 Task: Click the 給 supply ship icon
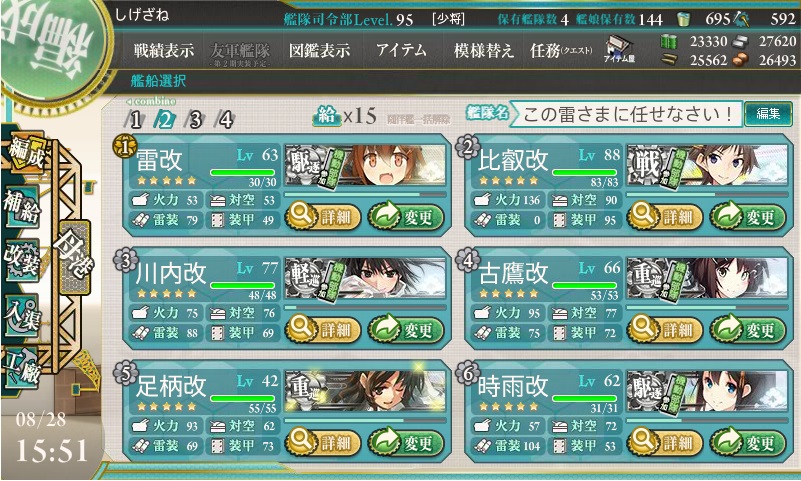pyautogui.click(x=327, y=116)
